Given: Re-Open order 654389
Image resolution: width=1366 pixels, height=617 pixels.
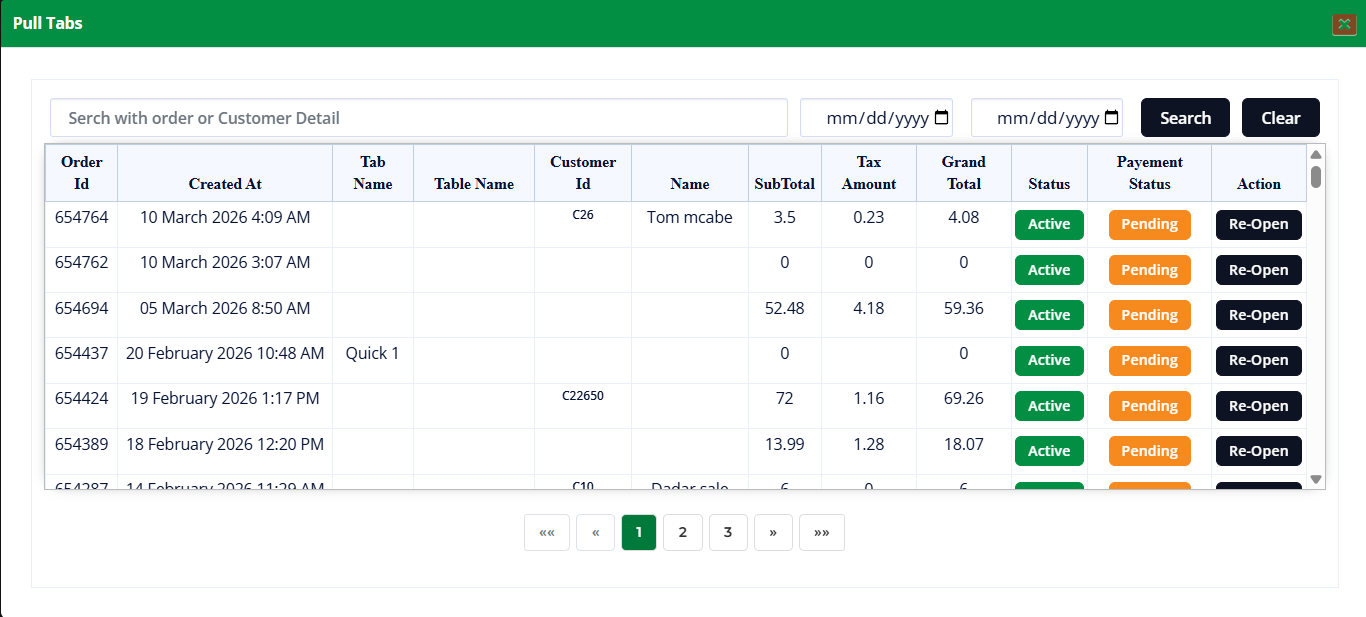Looking at the screenshot, I should tap(1258, 451).
